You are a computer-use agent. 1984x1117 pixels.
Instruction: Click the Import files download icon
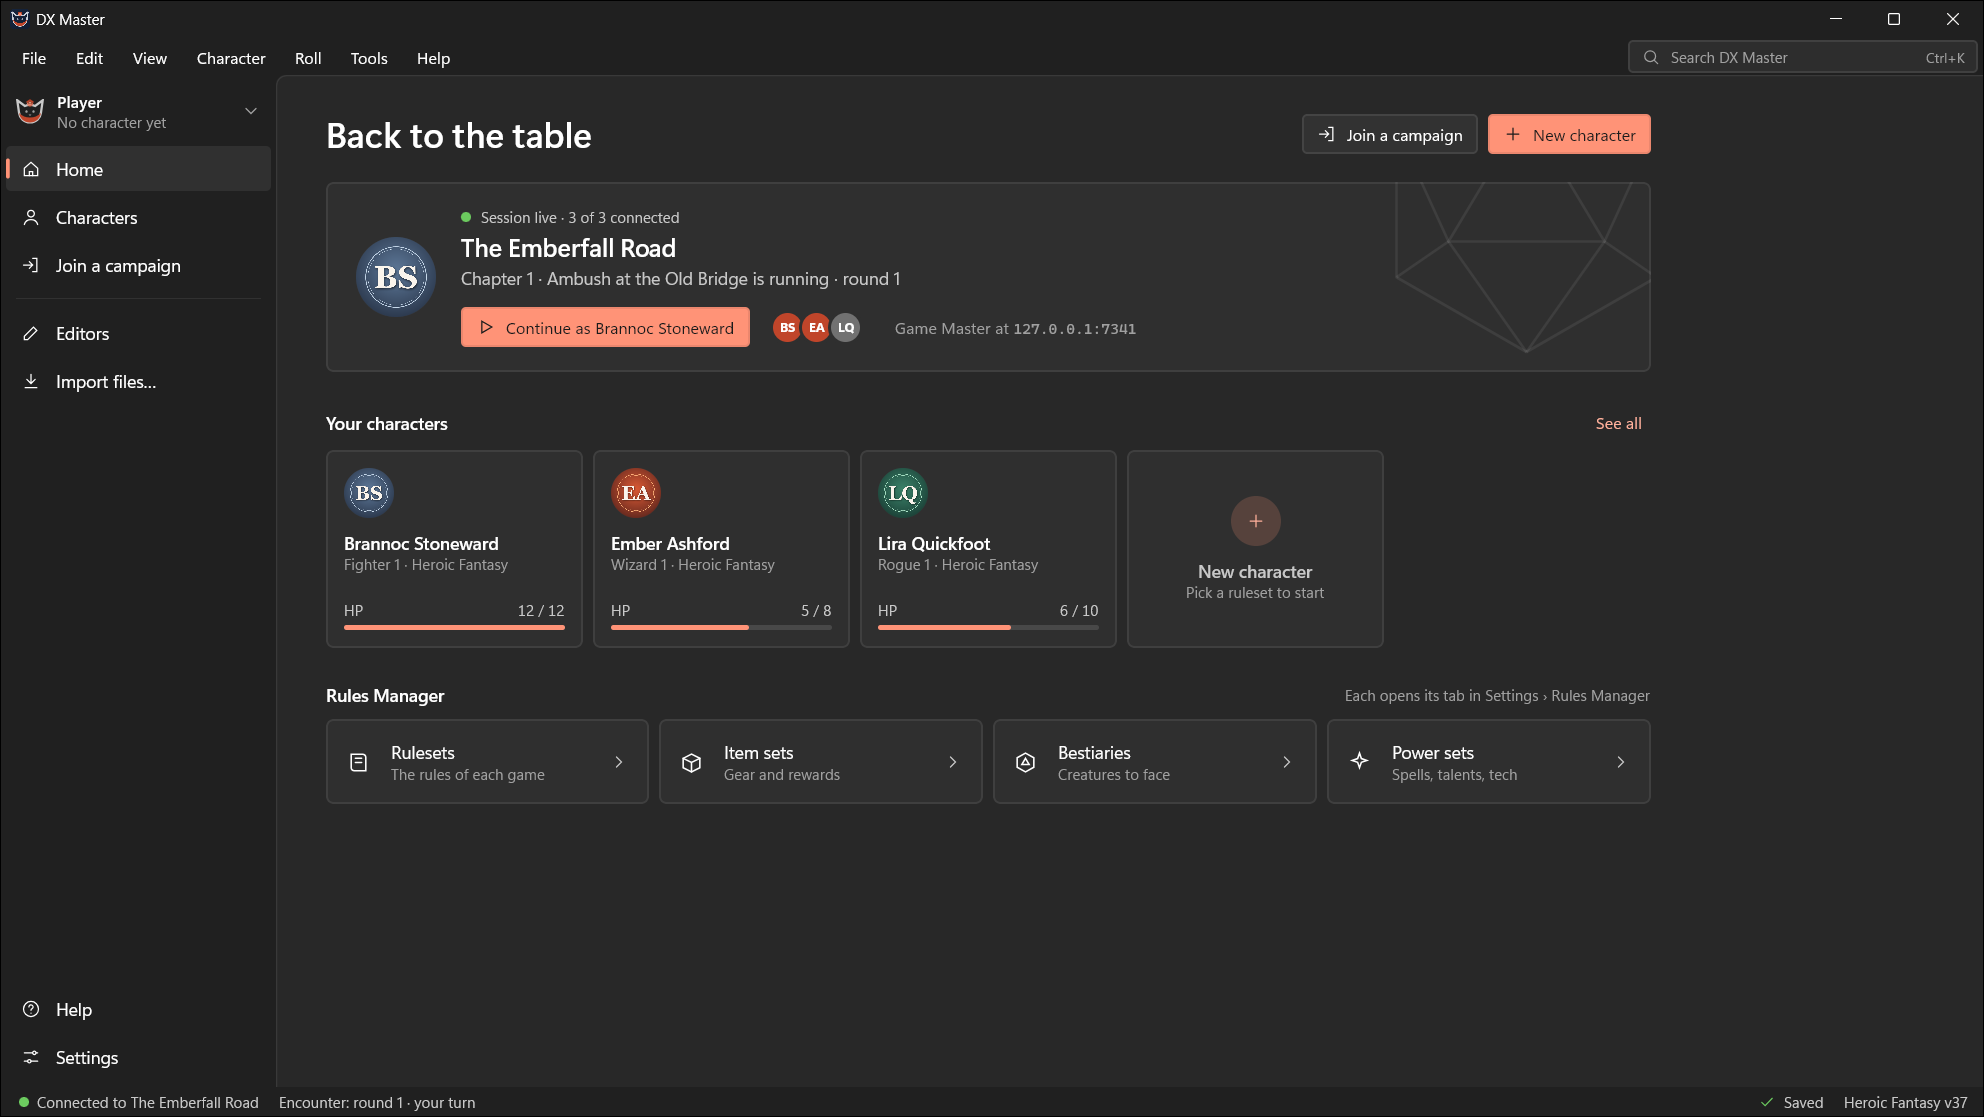(x=31, y=381)
